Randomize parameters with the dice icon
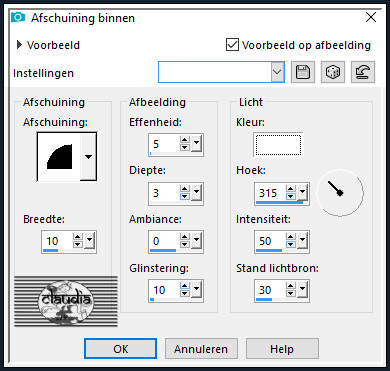Screen dimensions: 390x371 coord(333,72)
